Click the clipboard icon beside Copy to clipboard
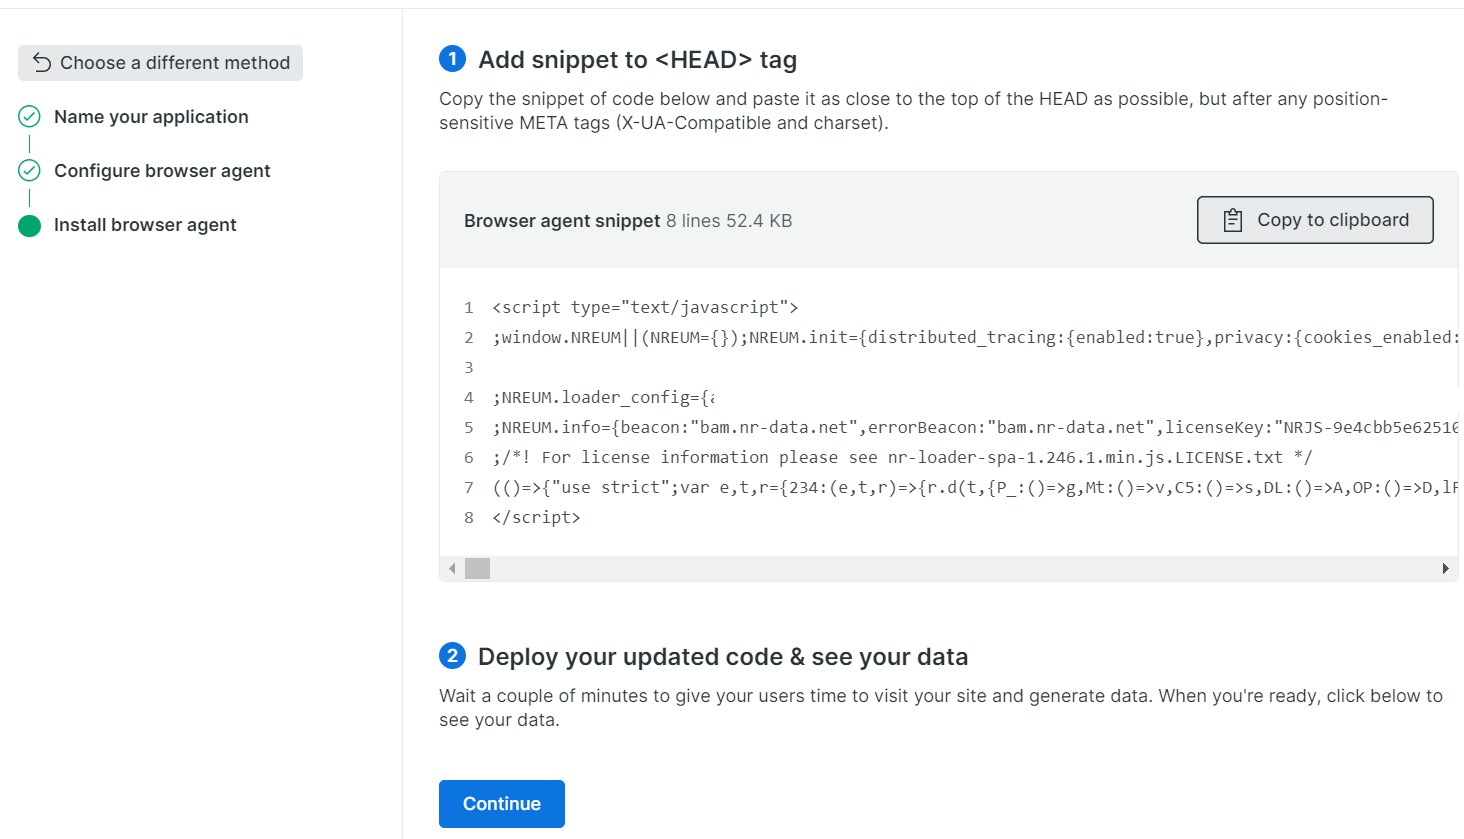This screenshot has width=1464, height=839. [1233, 220]
